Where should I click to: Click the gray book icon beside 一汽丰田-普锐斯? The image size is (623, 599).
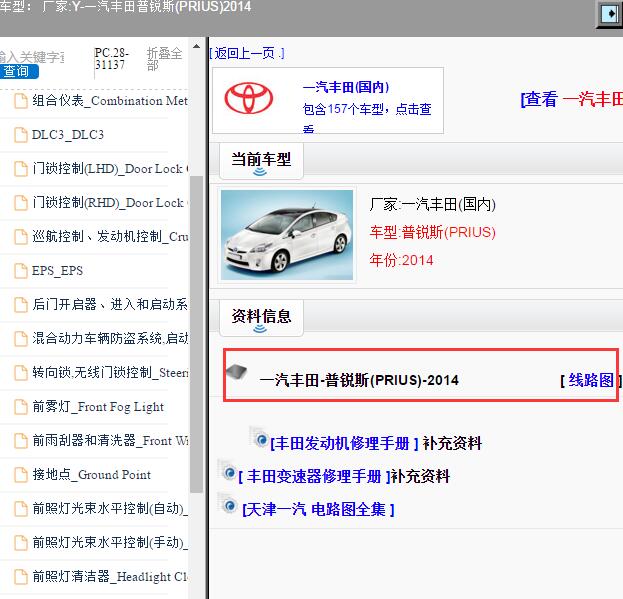[236, 373]
